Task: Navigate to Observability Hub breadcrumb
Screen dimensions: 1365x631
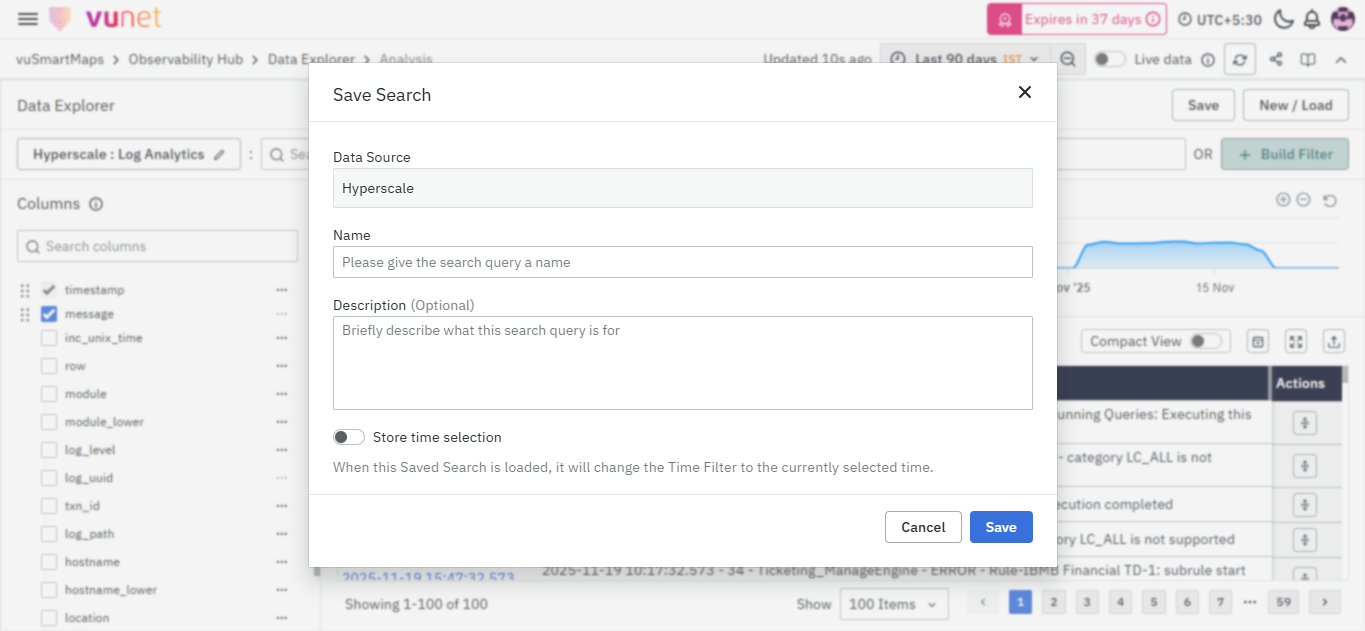Action: coord(185,59)
